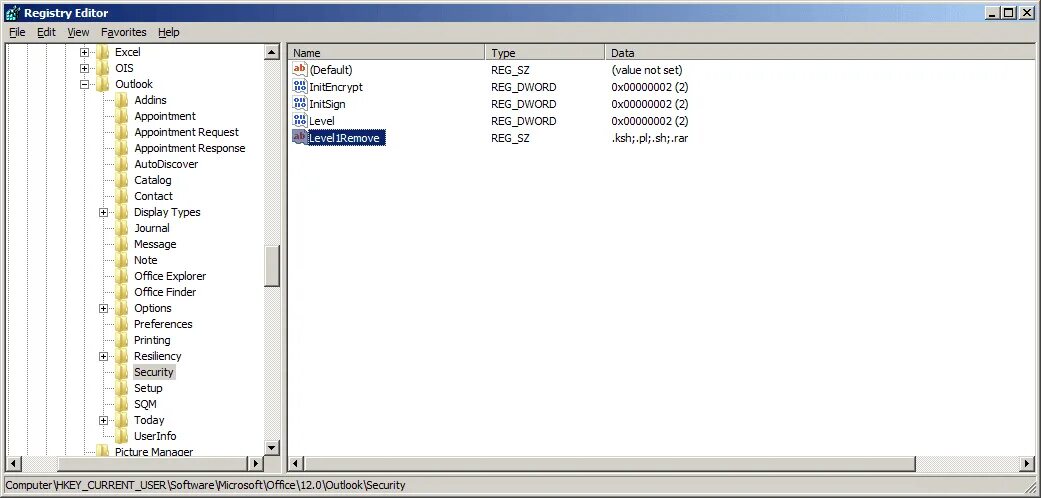Click the Journal folder icon

click(122, 228)
